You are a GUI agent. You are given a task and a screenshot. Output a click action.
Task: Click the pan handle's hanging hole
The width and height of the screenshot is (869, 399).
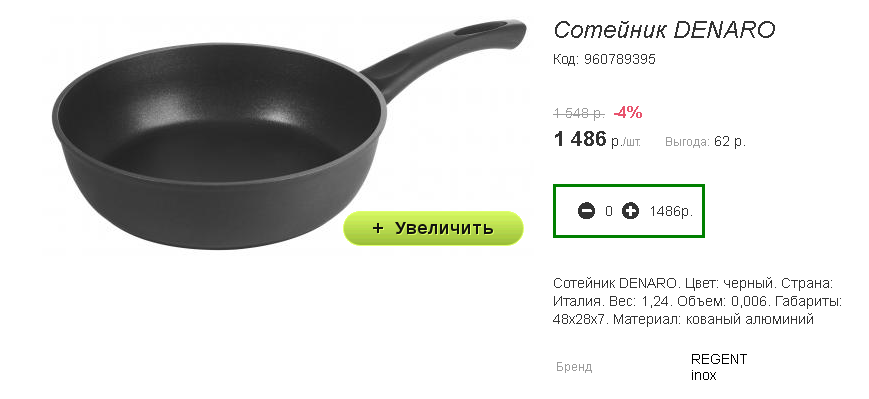pos(480,29)
